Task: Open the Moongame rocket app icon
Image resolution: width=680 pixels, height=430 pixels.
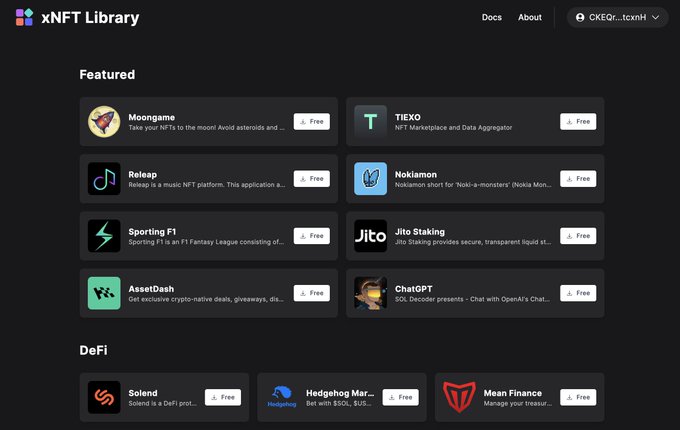Action: (x=104, y=121)
